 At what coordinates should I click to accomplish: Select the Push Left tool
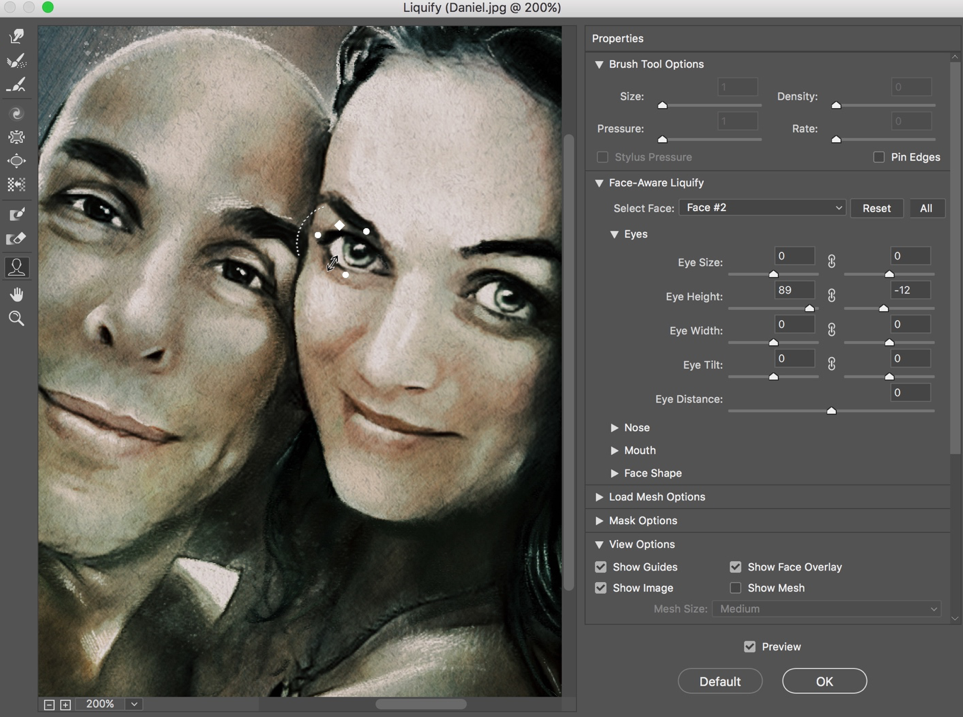[x=17, y=184]
